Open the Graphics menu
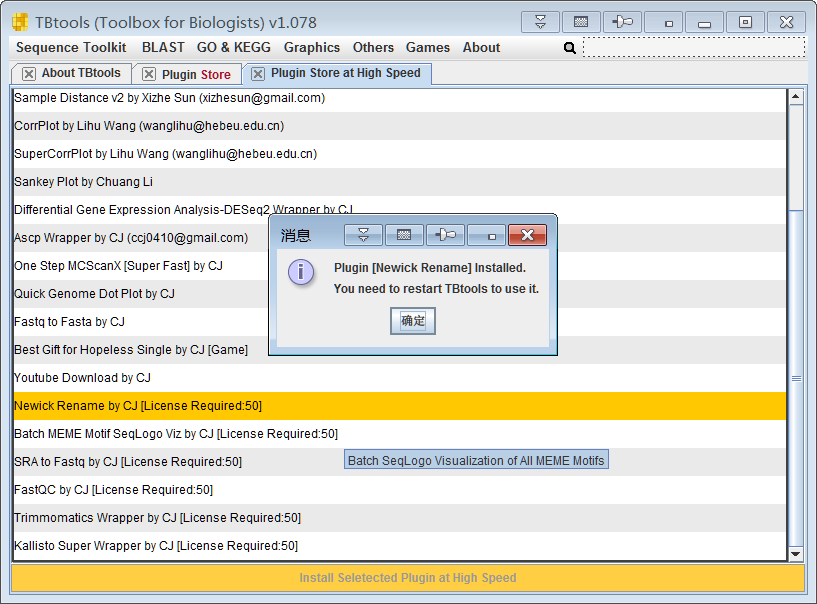Viewport: 817px width, 604px height. tap(312, 47)
